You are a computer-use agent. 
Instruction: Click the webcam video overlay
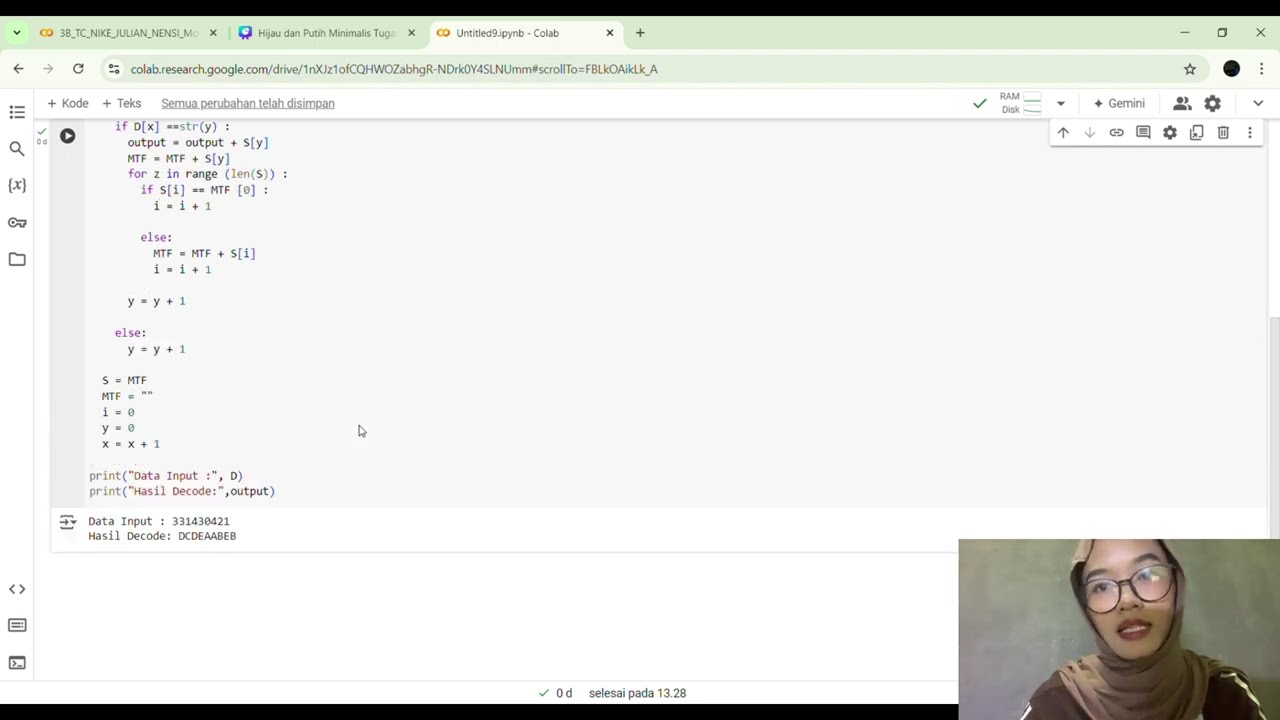(x=1119, y=629)
